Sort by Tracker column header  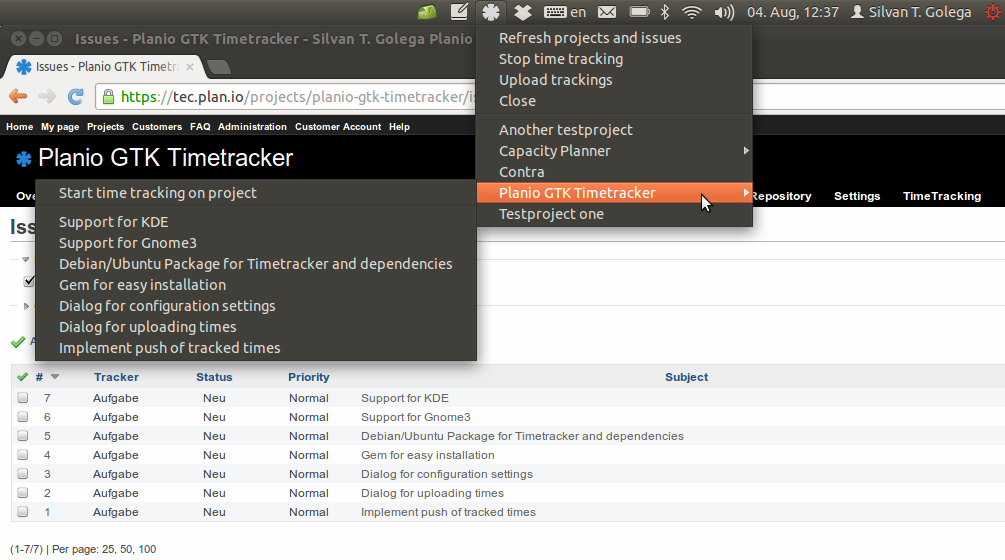point(116,377)
